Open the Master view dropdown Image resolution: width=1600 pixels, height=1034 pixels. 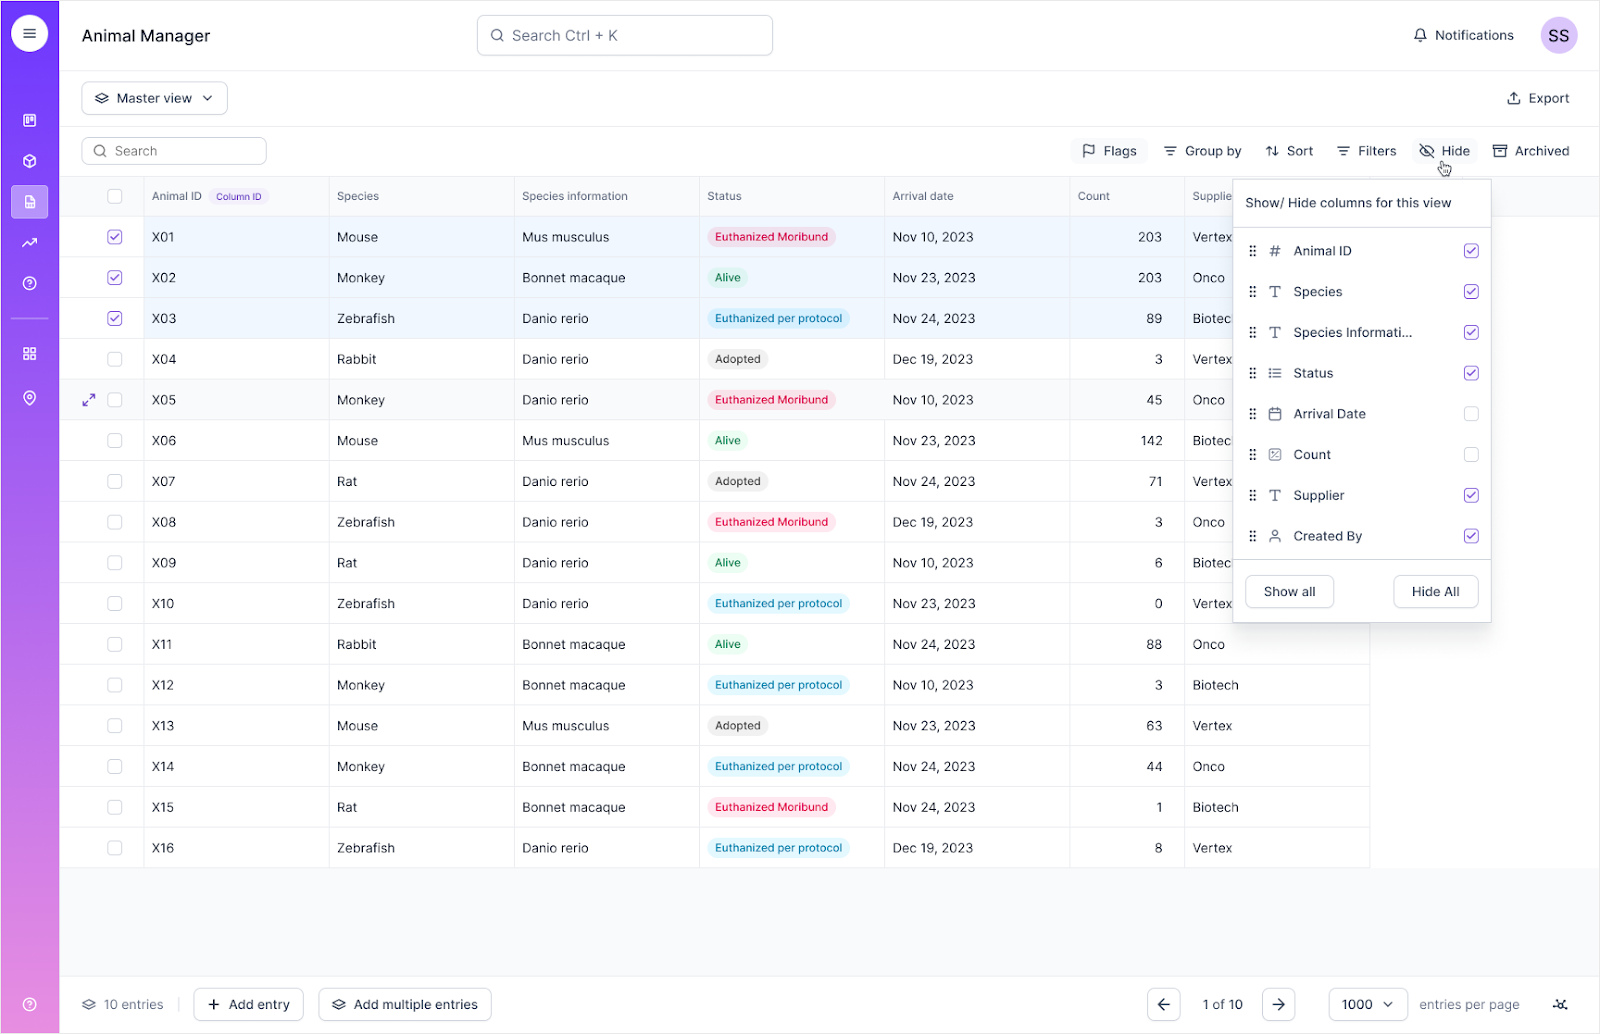(154, 98)
